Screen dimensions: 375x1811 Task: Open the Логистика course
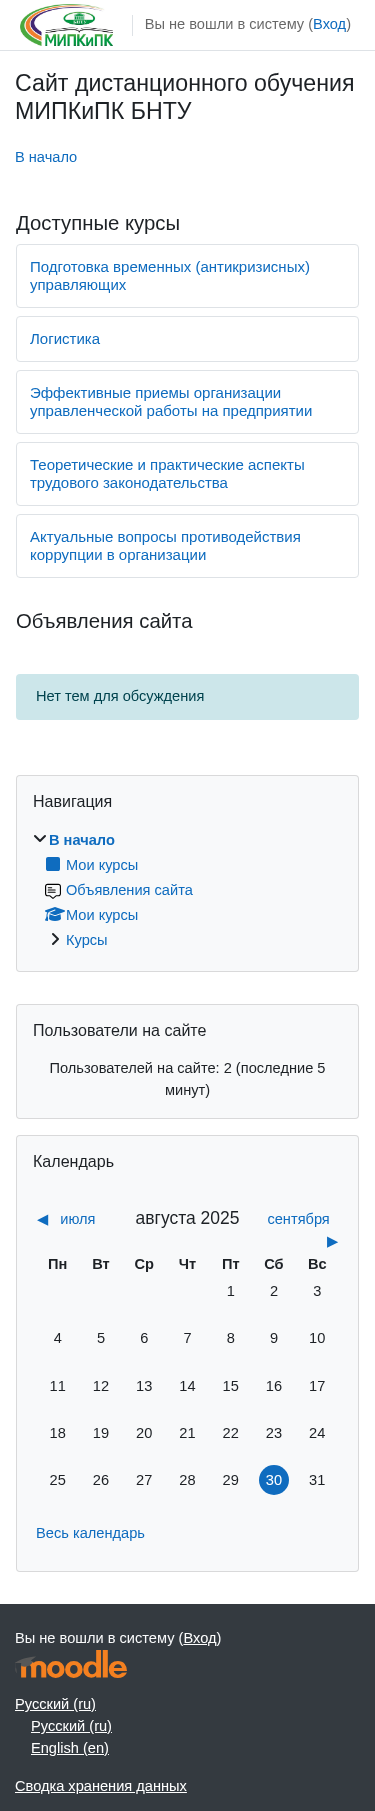[x=65, y=339]
